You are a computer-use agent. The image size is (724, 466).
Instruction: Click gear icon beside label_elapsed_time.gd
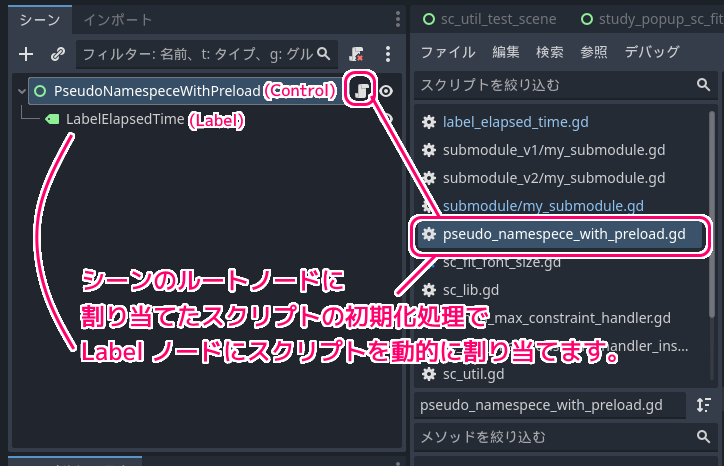click(x=429, y=122)
